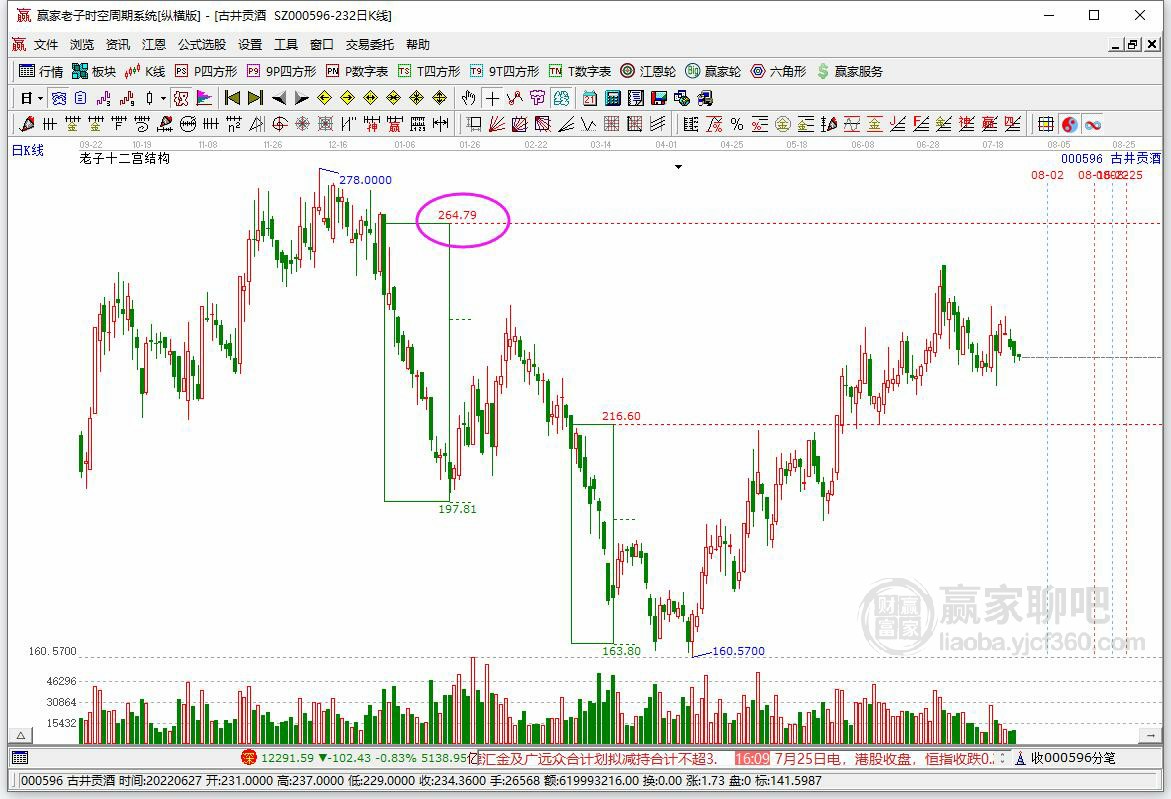The width and height of the screenshot is (1171, 799).
Task: Open the calendar date icon
Action: pyautogui.click(x=590, y=98)
